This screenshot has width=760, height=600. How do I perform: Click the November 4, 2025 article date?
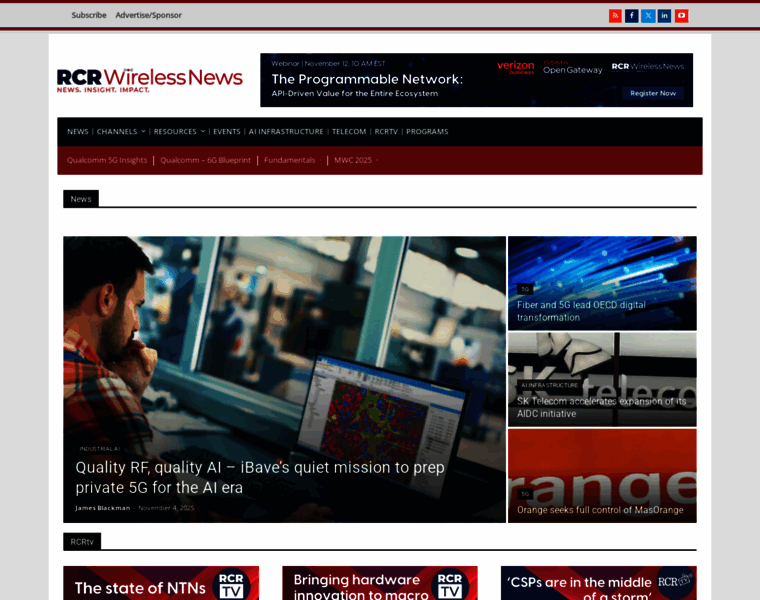(166, 508)
